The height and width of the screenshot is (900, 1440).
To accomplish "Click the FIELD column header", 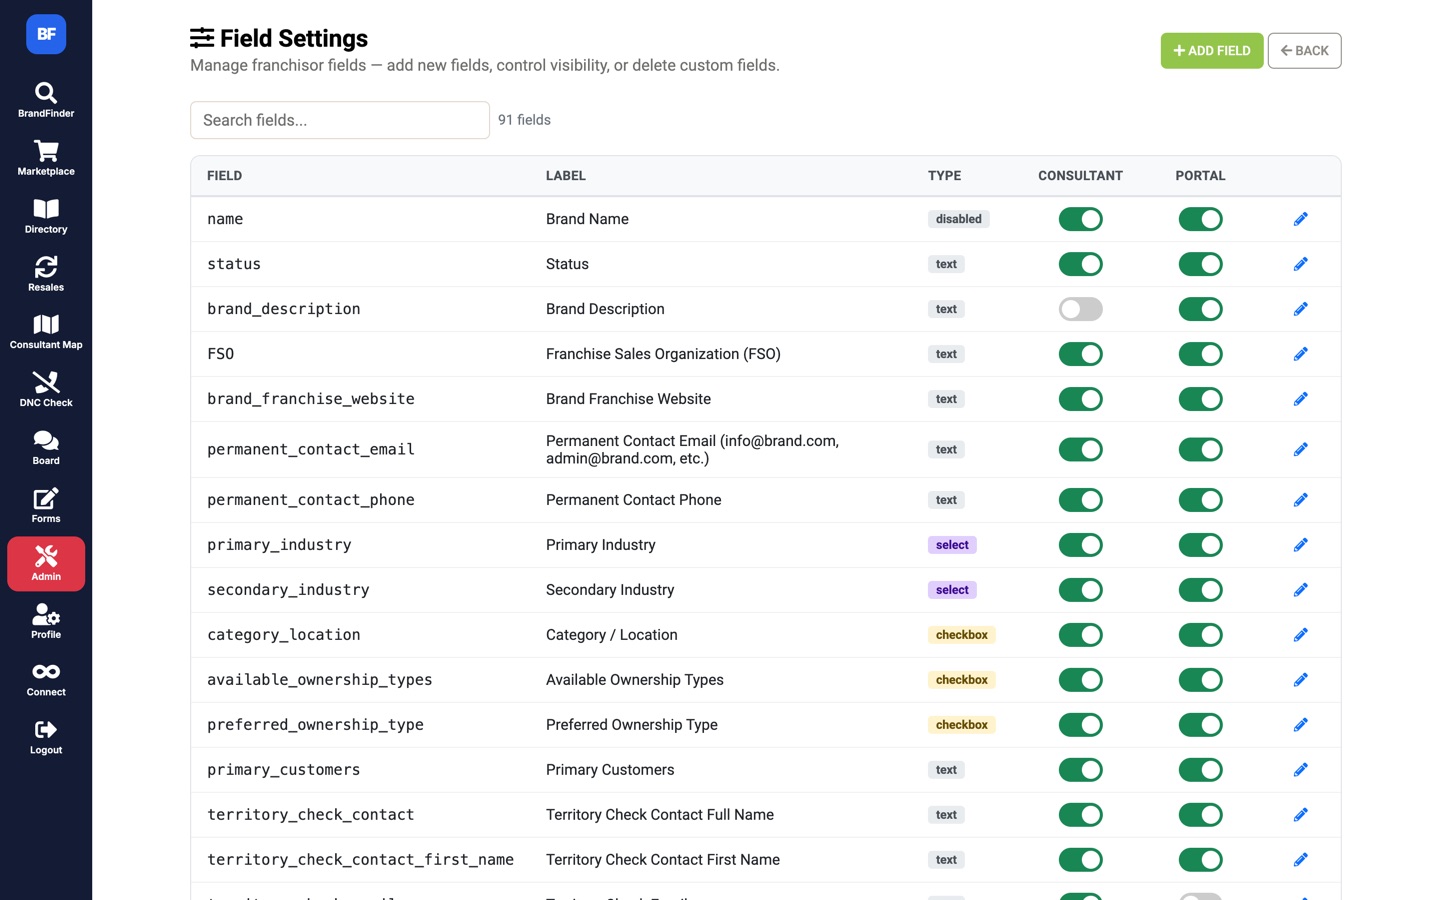I will point(224,176).
